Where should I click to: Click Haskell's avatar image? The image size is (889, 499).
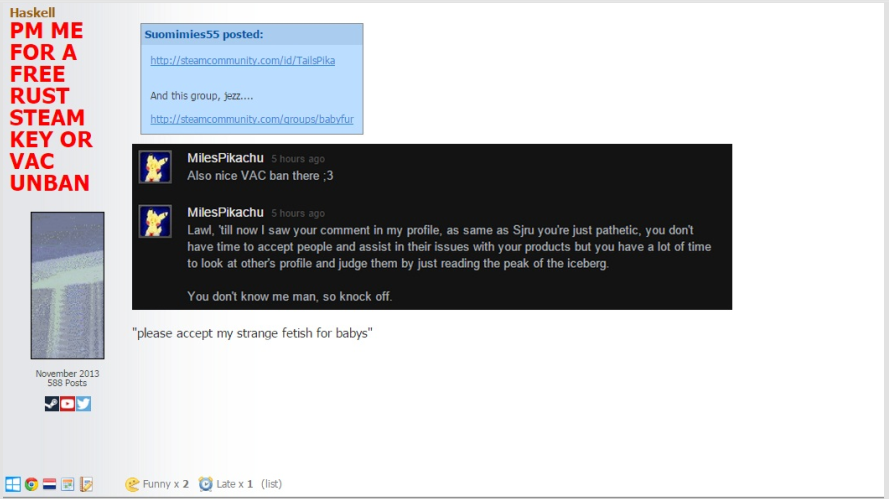[x=67, y=285]
